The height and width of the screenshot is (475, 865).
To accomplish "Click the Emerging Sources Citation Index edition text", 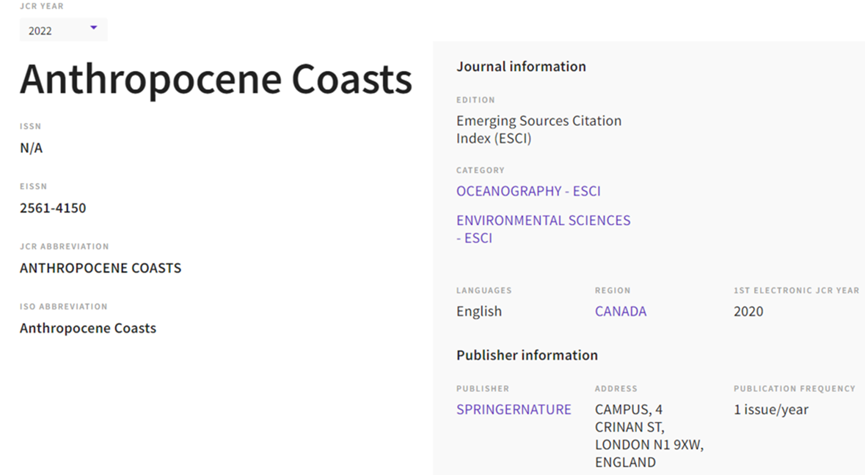I will pyautogui.click(x=538, y=129).
